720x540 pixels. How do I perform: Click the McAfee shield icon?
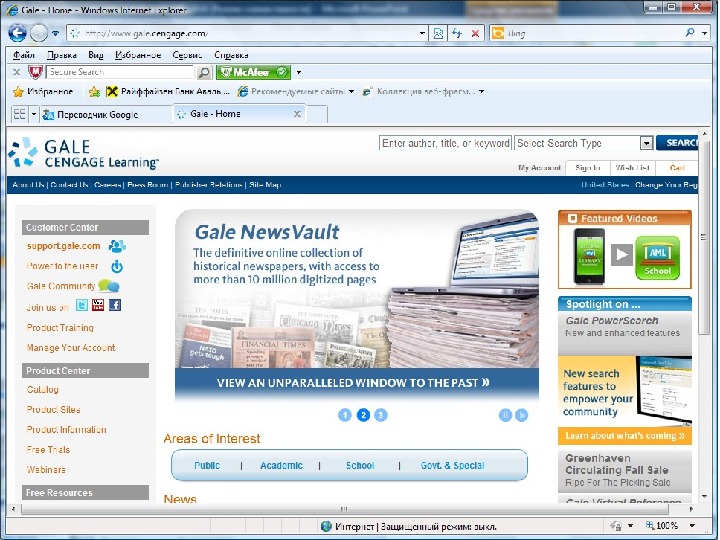tap(35, 72)
